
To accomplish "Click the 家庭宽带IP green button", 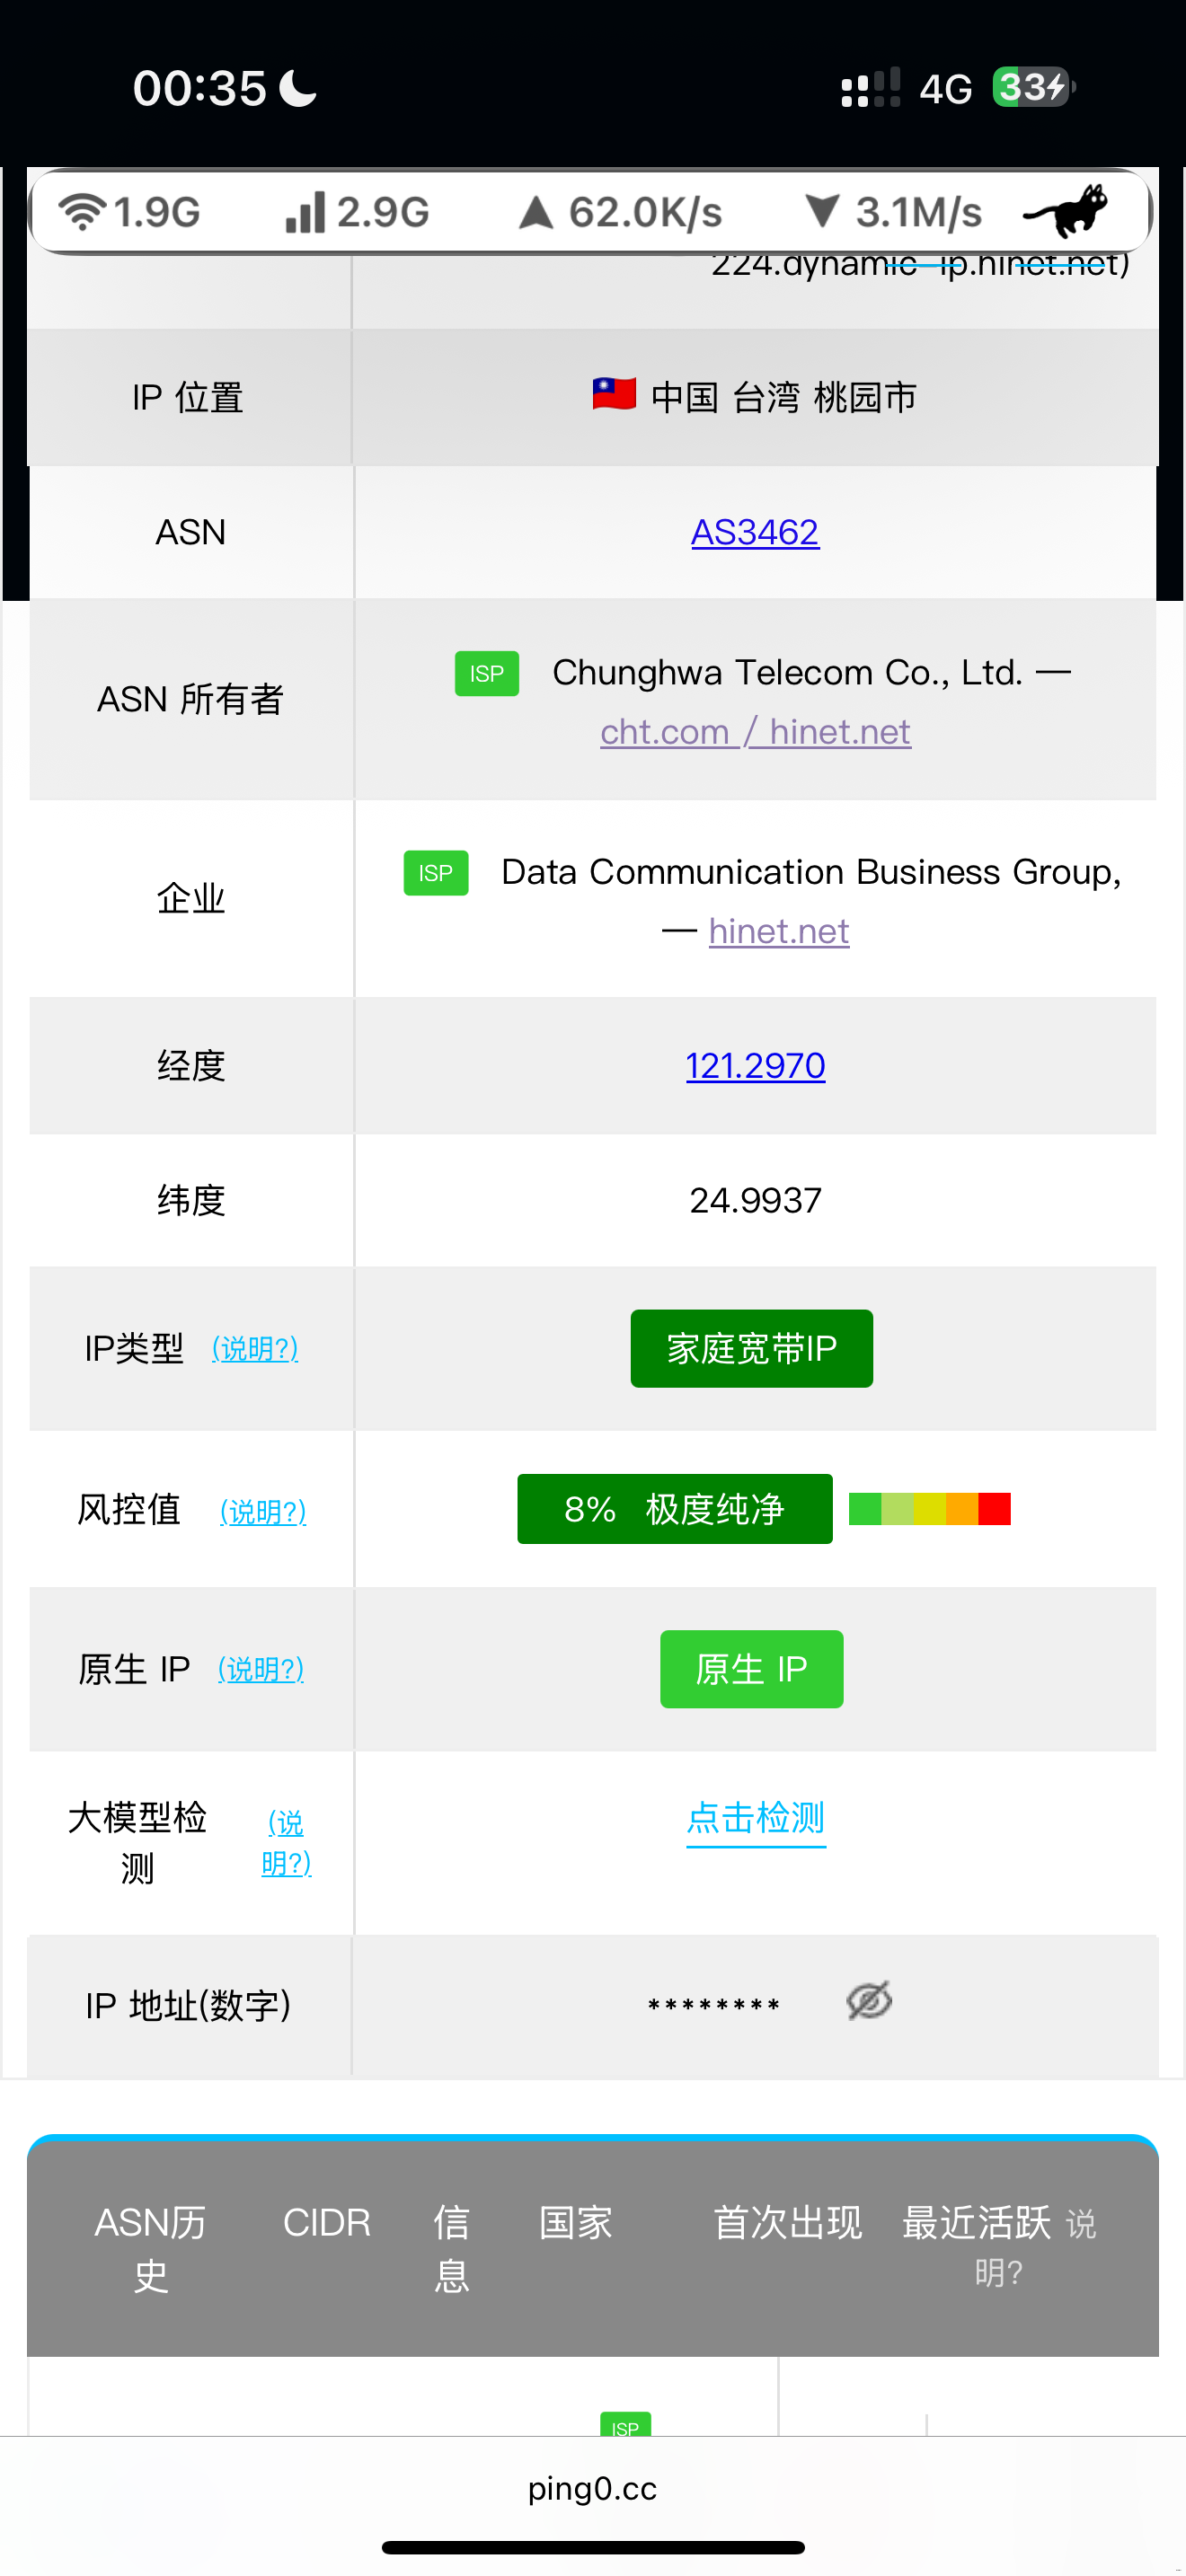I will point(751,1348).
